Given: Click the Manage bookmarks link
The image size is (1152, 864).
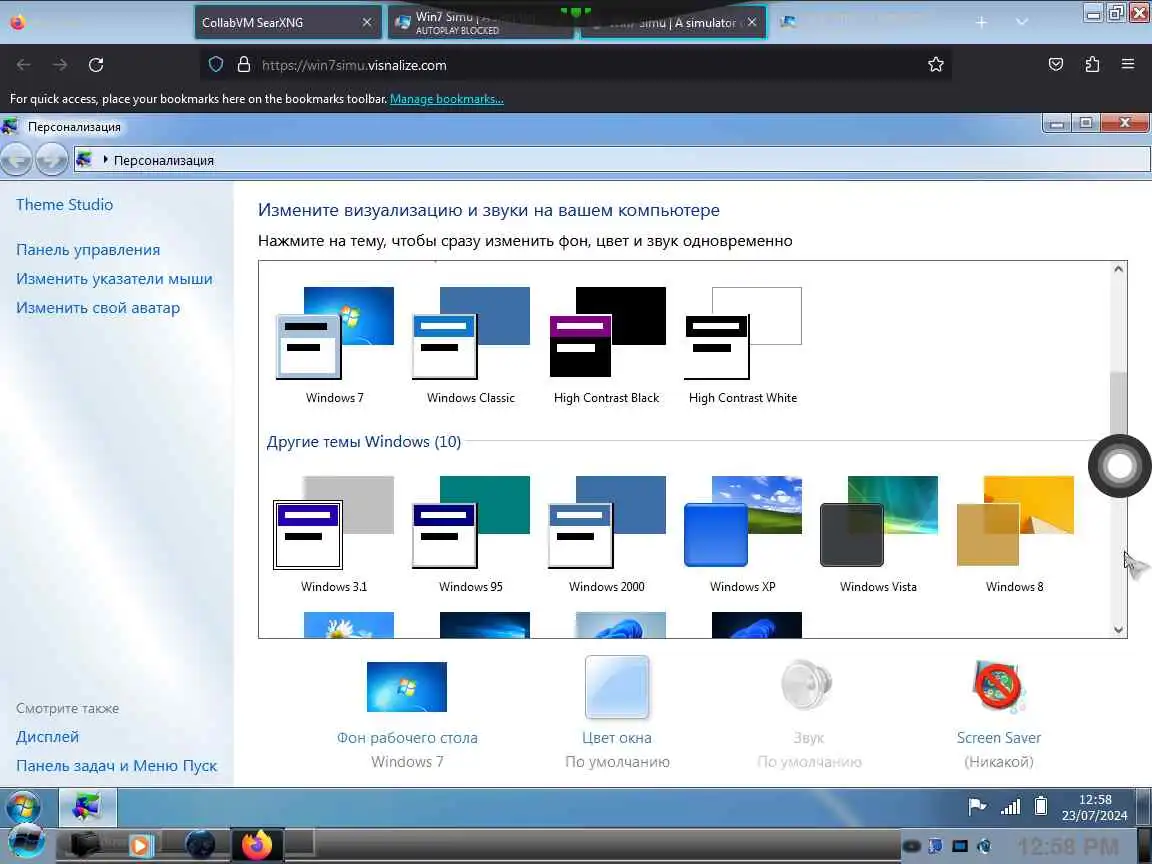Looking at the screenshot, I should [x=447, y=98].
